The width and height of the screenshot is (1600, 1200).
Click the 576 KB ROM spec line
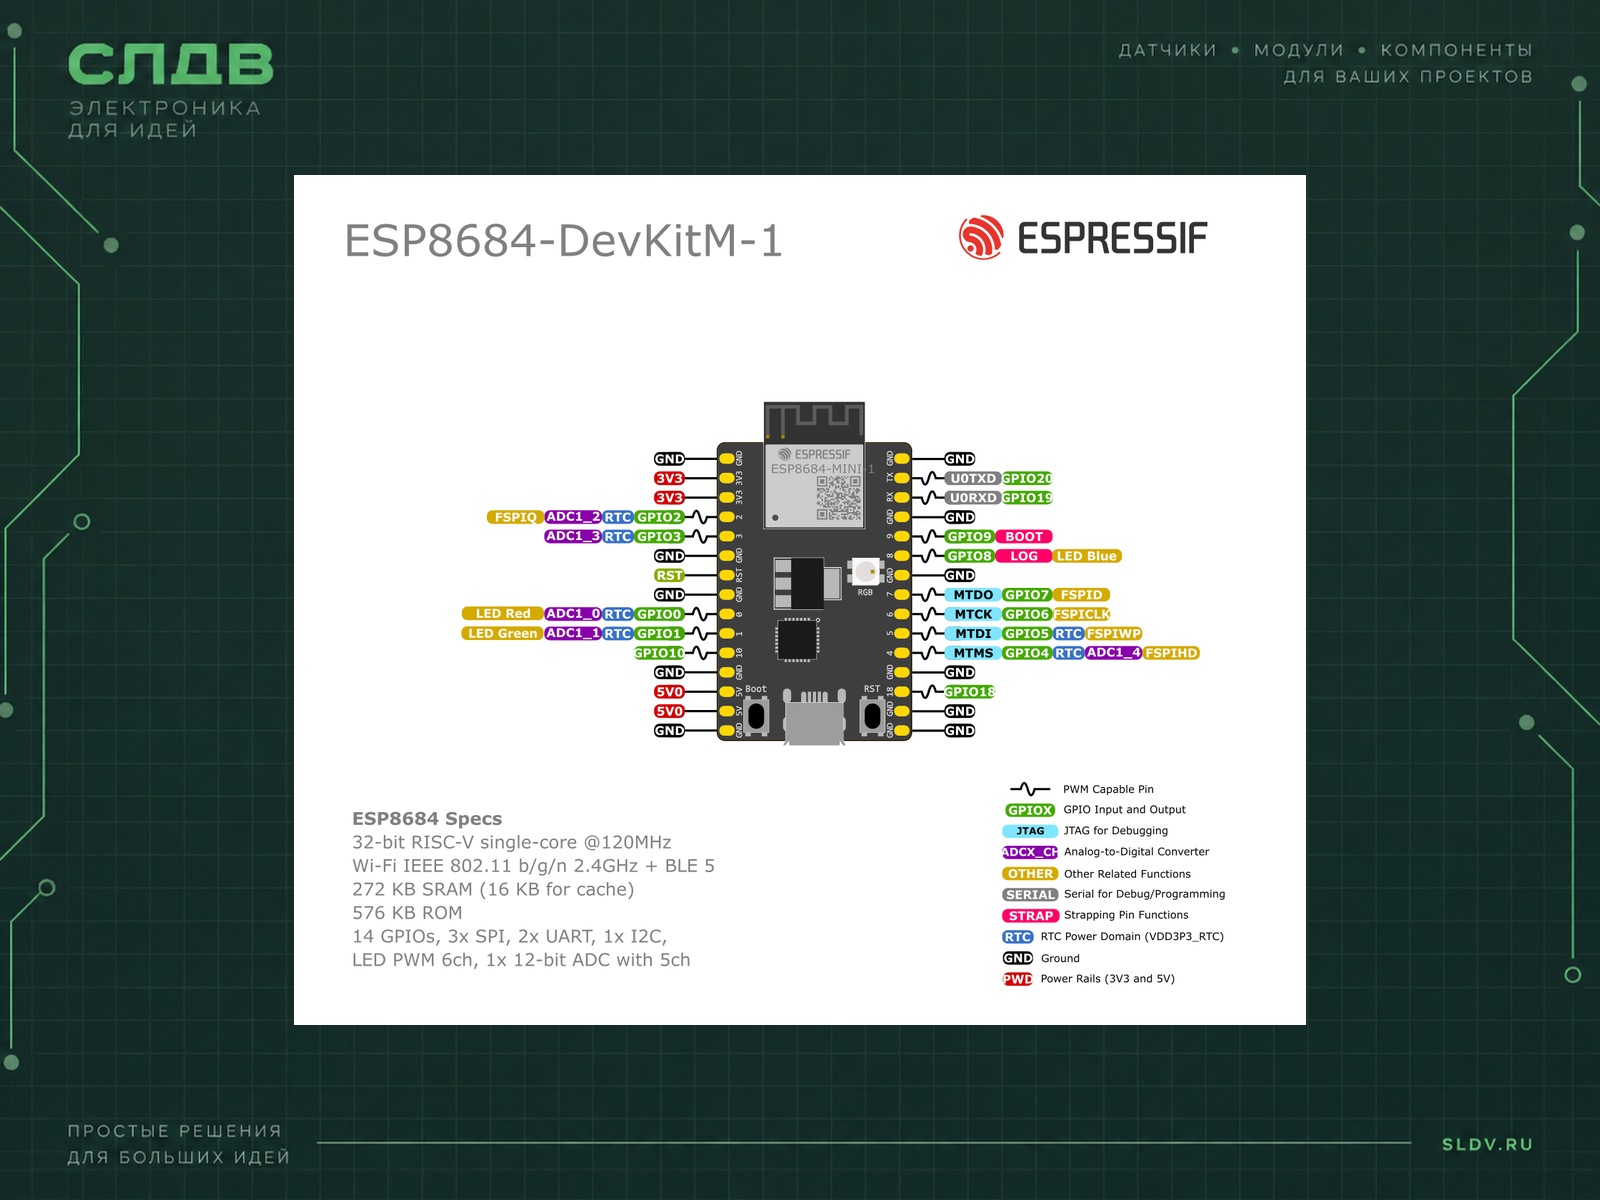coord(407,912)
